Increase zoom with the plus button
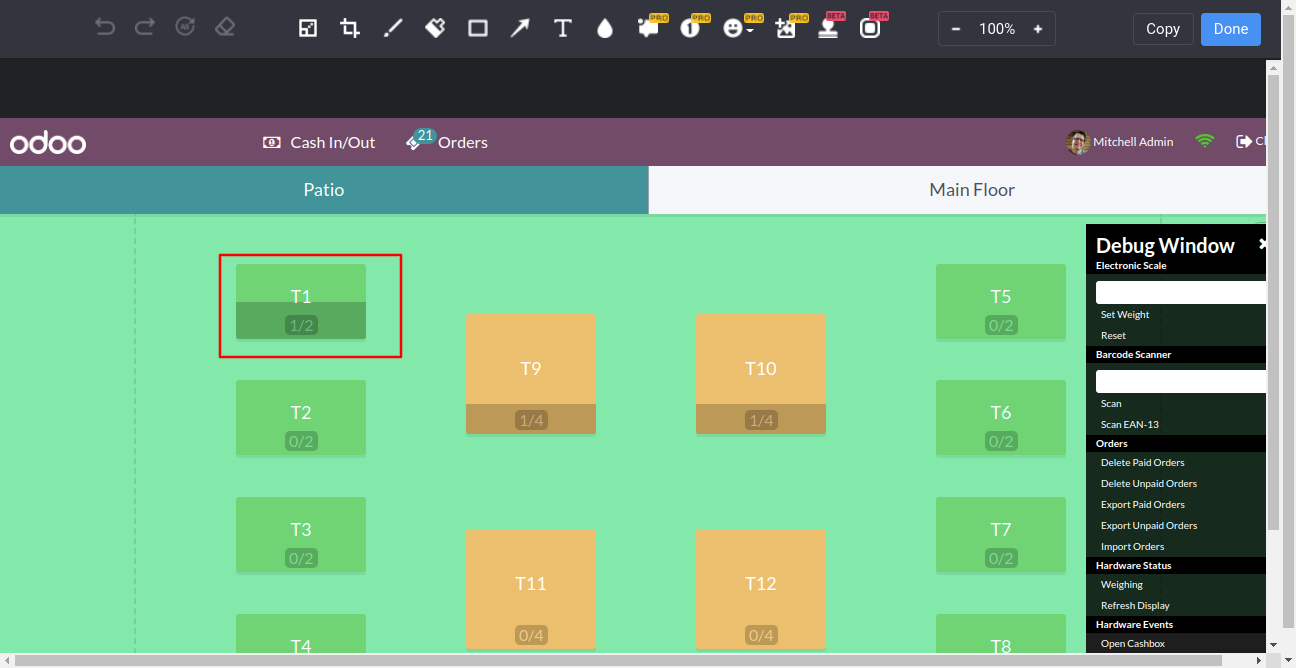Screen dimensions: 1296x668 [1038, 29]
